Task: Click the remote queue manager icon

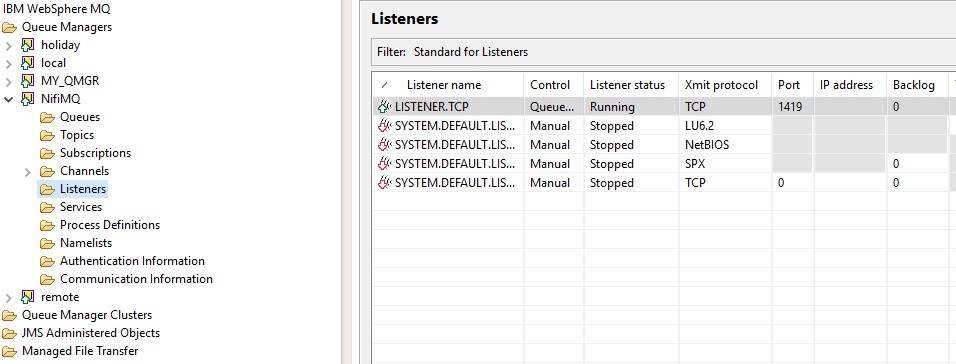Action: 27,297
